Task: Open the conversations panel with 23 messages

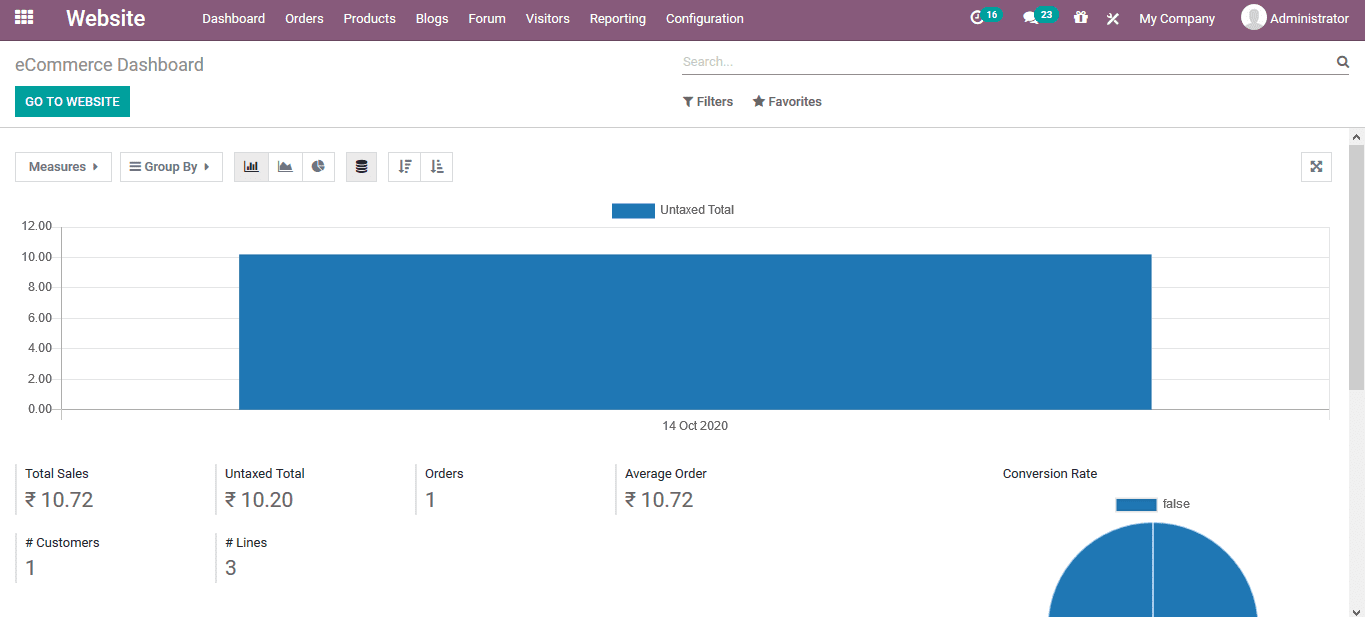Action: [x=1038, y=17]
